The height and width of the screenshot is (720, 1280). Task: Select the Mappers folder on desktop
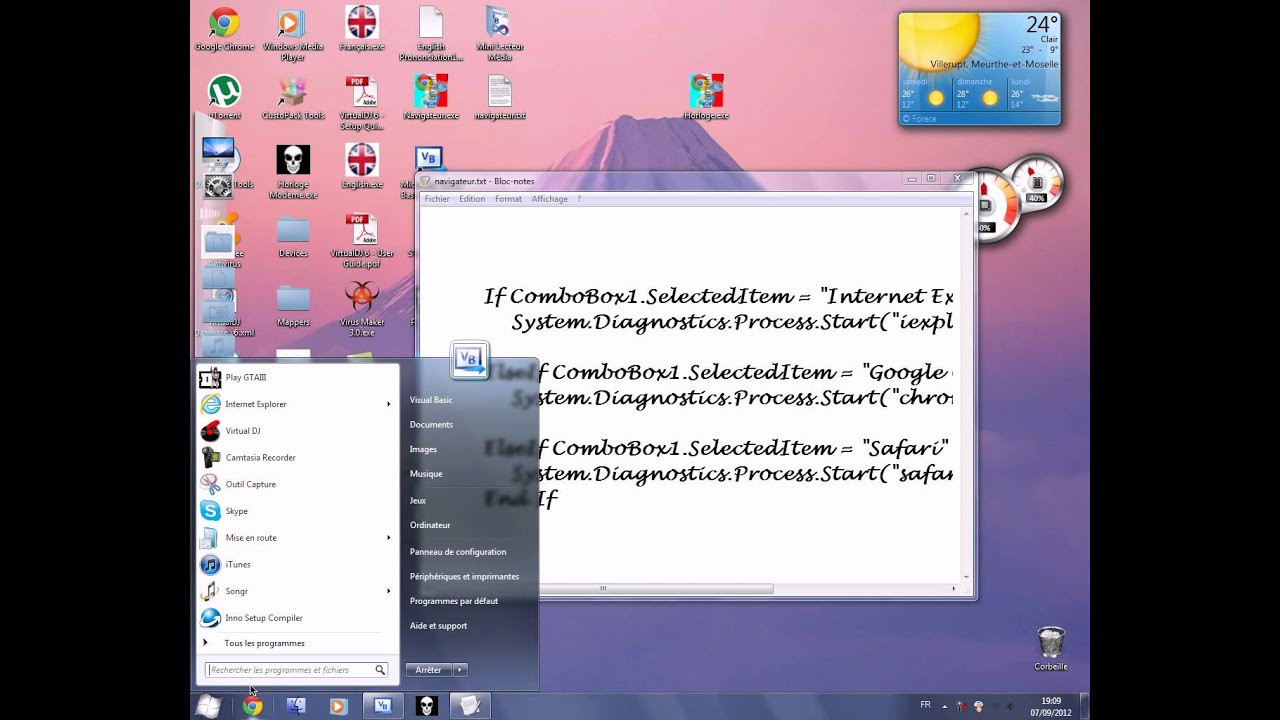(293, 305)
